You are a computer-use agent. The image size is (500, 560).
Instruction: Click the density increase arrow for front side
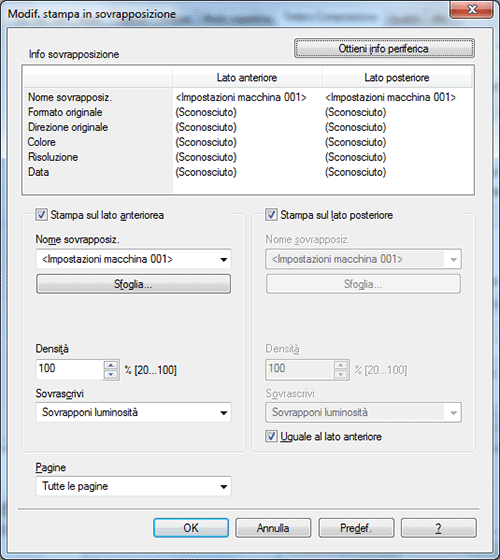click(x=111, y=365)
